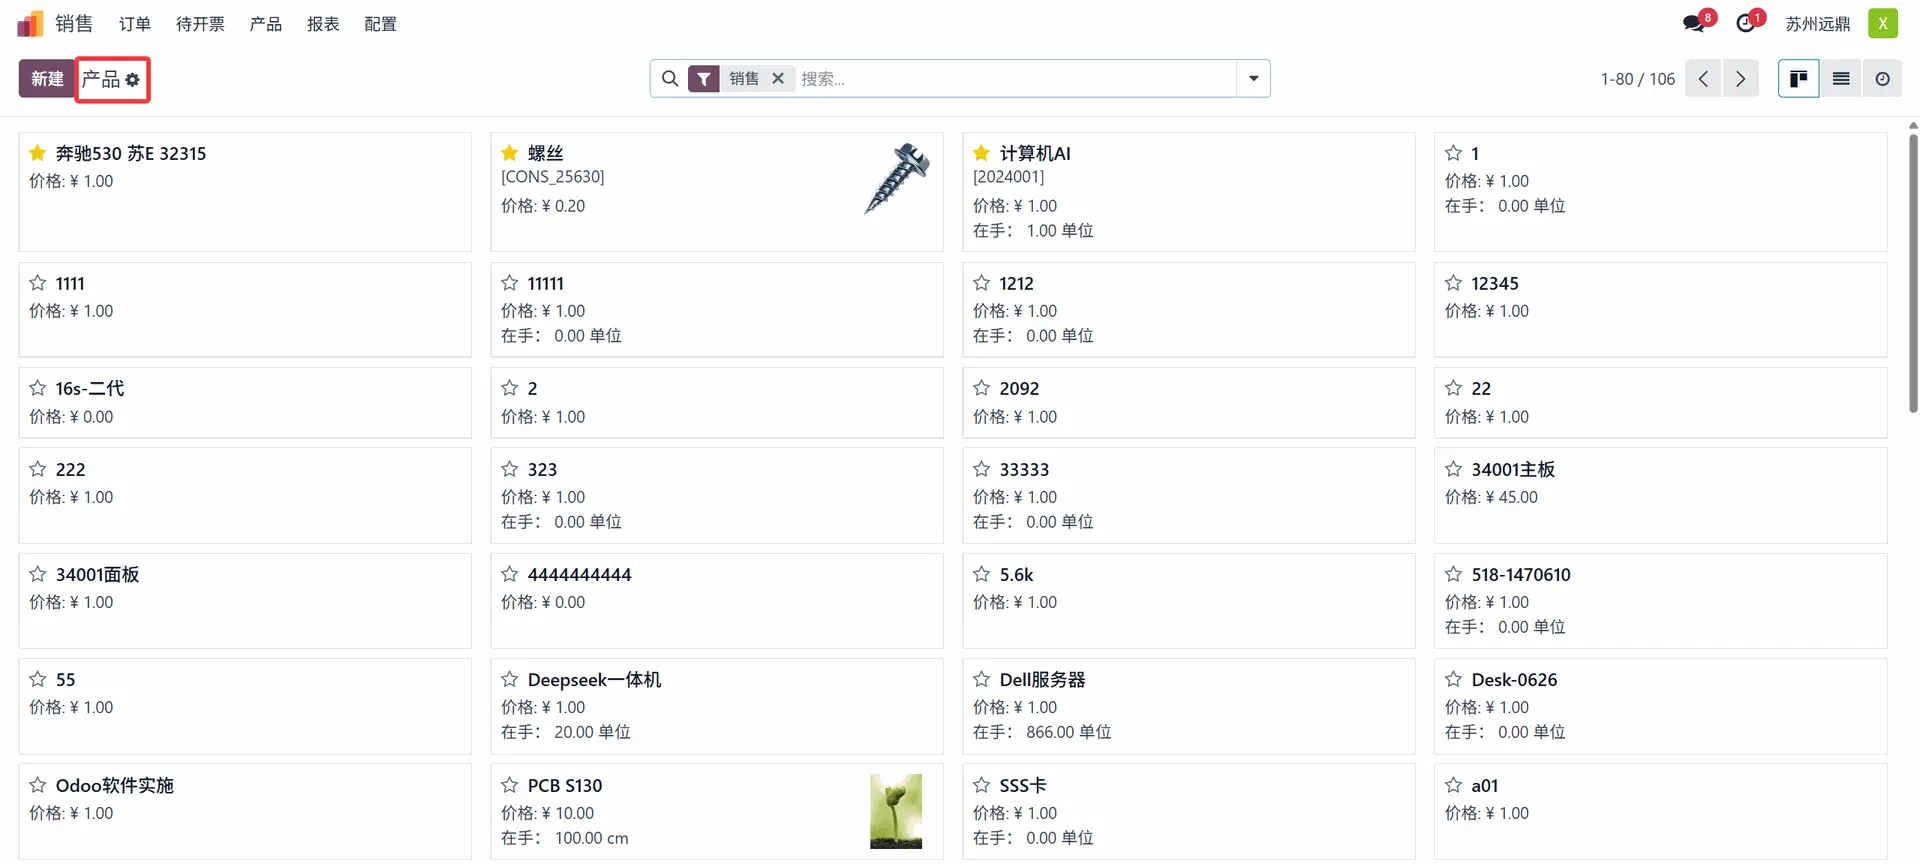Viewport: 1920px width, 864px height.
Task: Switch to activity view clock icon
Action: 1882,79
